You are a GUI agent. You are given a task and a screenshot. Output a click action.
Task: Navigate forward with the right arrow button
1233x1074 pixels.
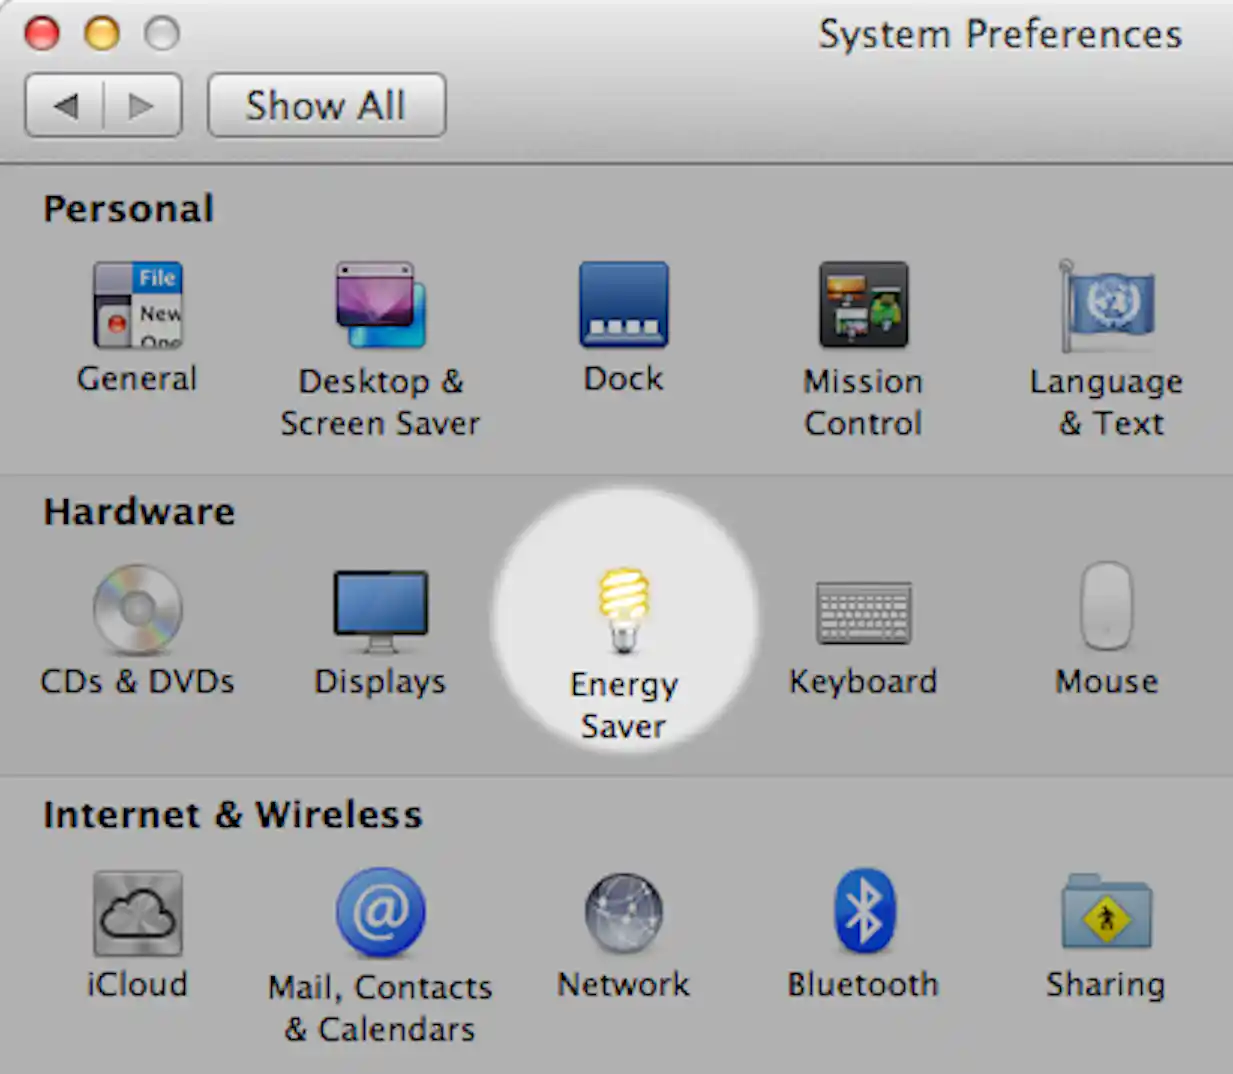(x=140, y=105)
